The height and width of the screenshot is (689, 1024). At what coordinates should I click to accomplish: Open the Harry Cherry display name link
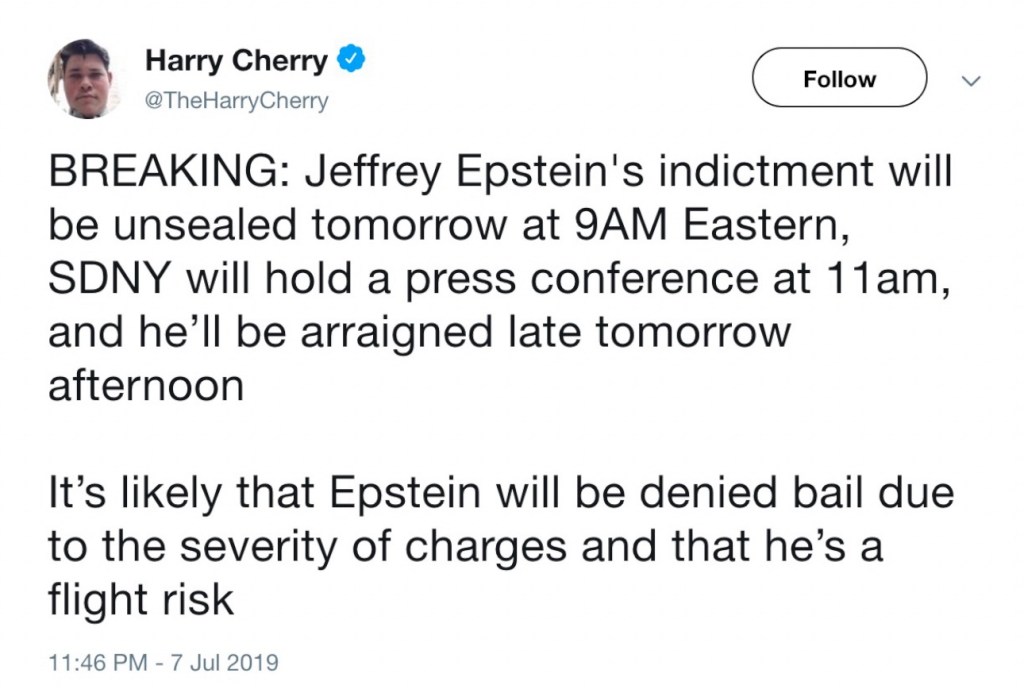(236, 62)
